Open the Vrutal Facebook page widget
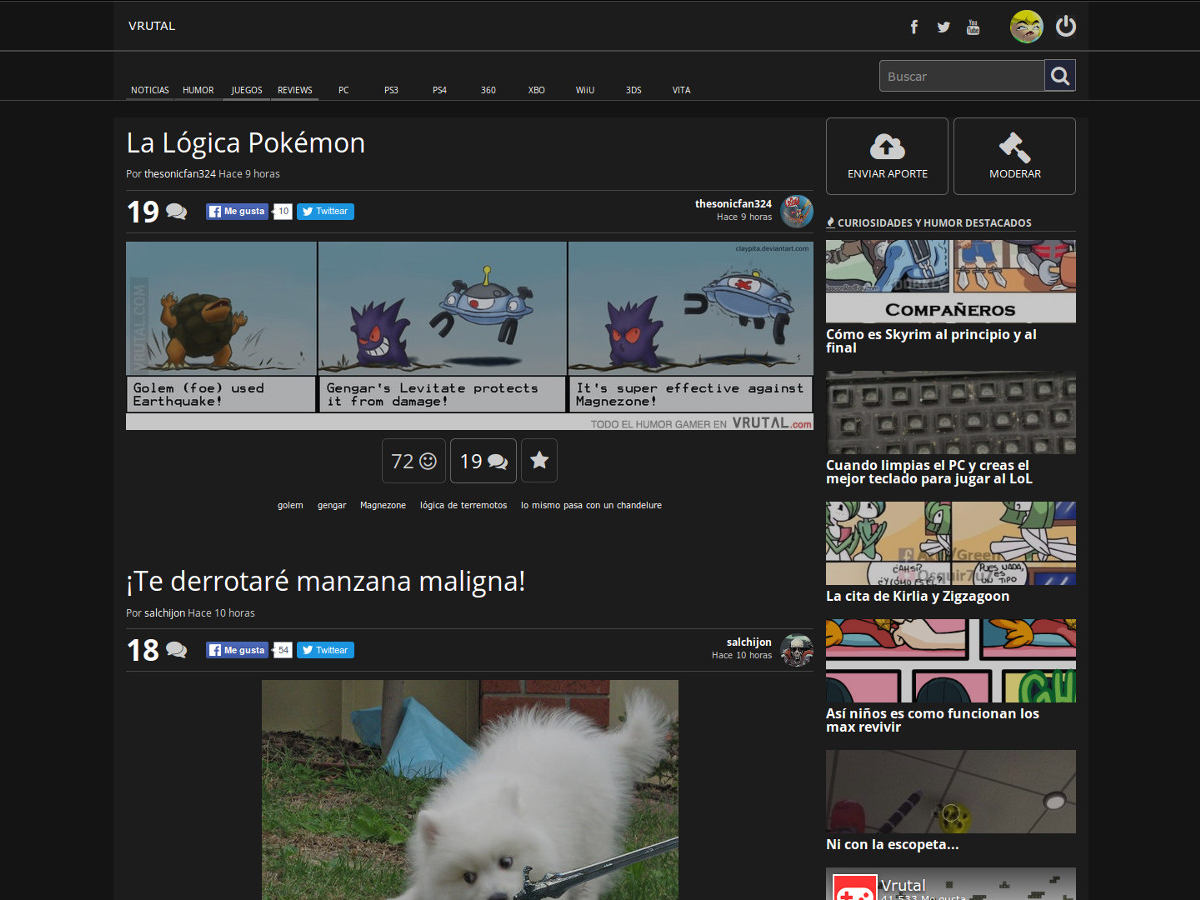 coord(951,884)
